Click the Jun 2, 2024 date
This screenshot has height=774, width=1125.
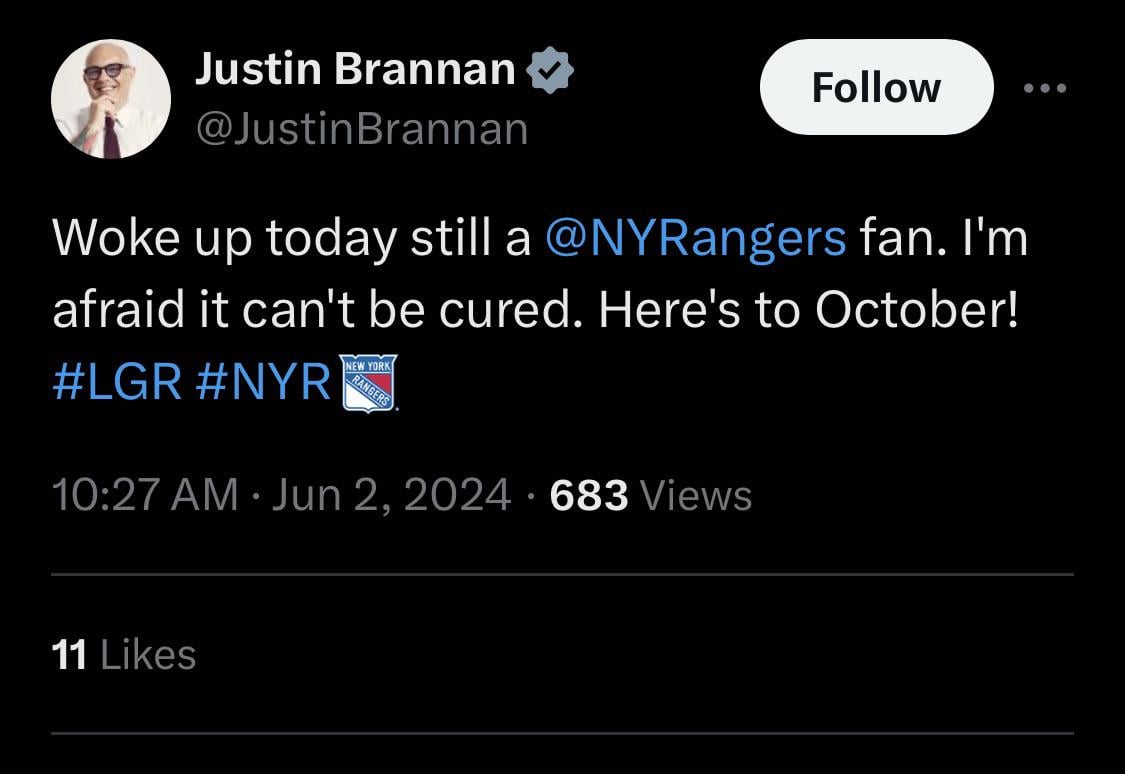click(391, 495)
